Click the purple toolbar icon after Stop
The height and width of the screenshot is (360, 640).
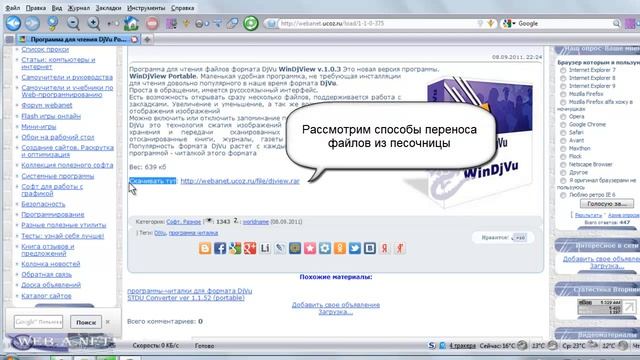(x=171, y=23)
